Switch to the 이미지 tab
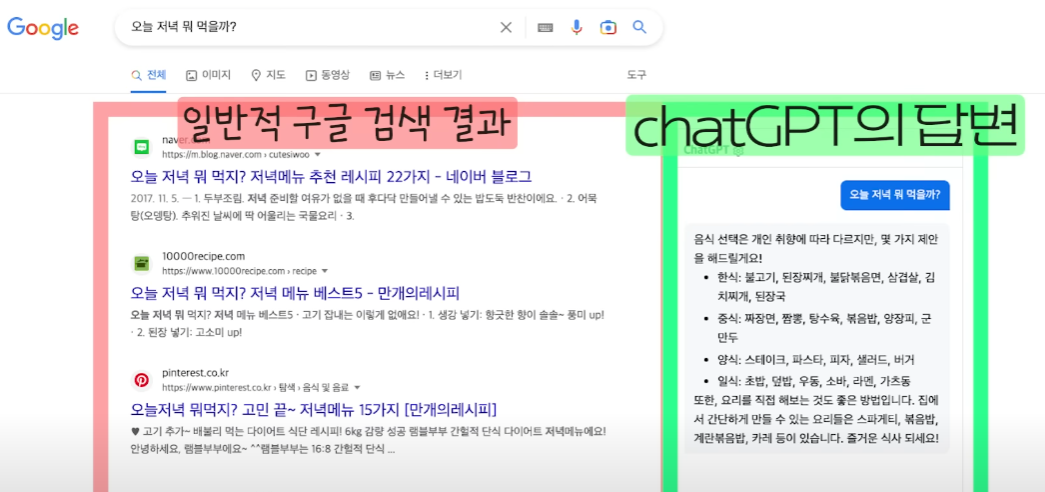 (x=209, y=75)
